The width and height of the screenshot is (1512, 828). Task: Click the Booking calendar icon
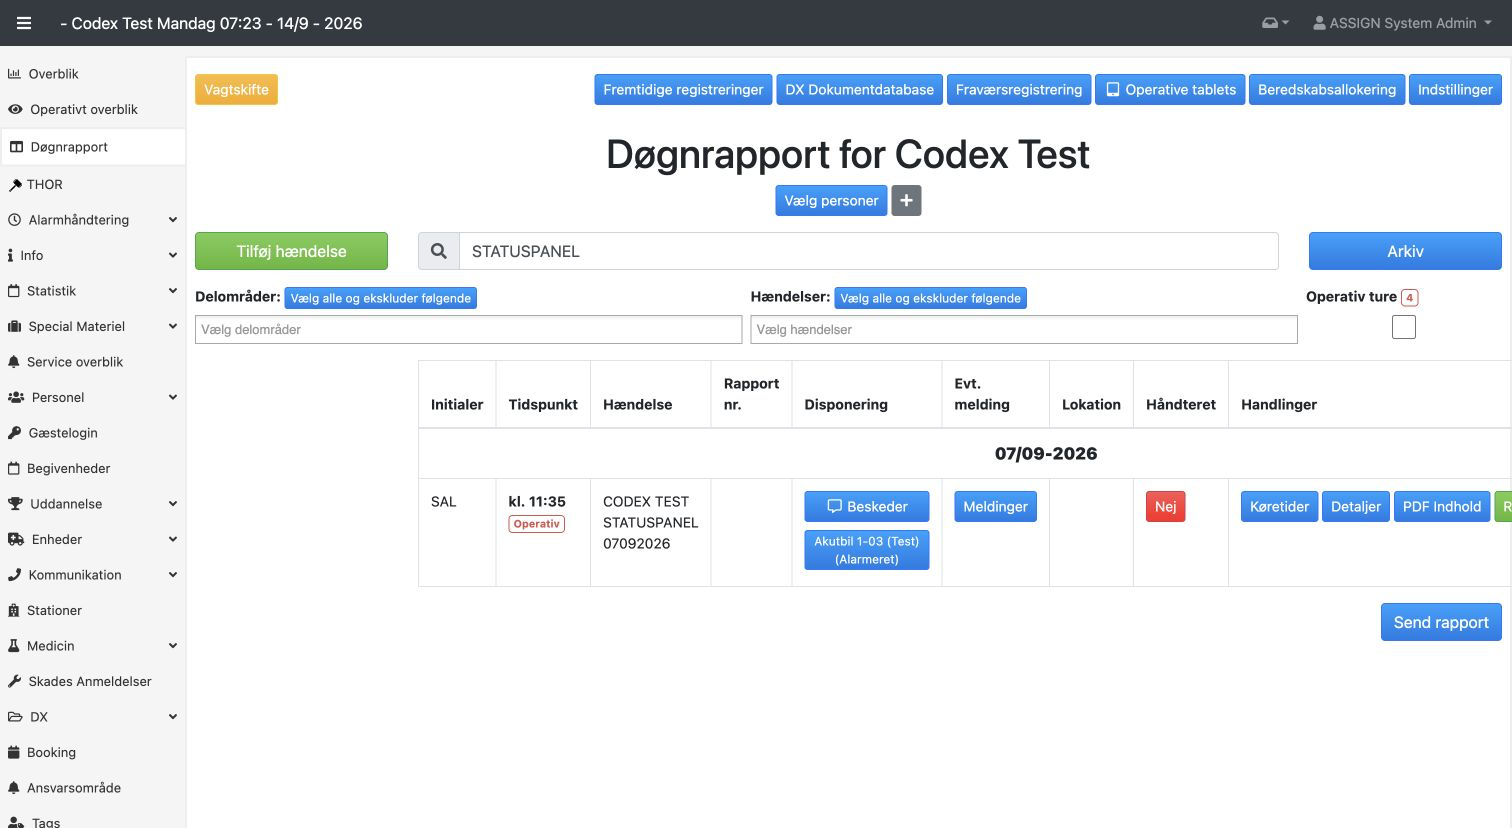tap(14, 752)
